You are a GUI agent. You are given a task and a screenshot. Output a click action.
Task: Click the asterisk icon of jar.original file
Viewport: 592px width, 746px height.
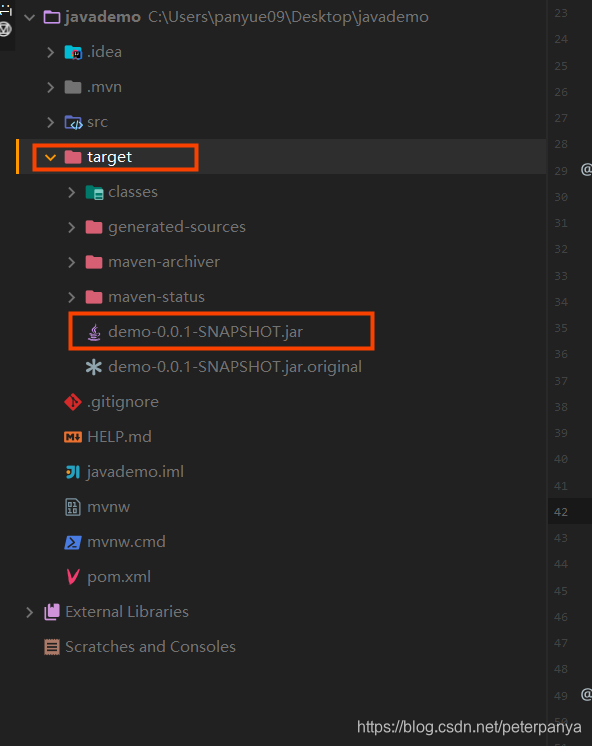[94, 367]
